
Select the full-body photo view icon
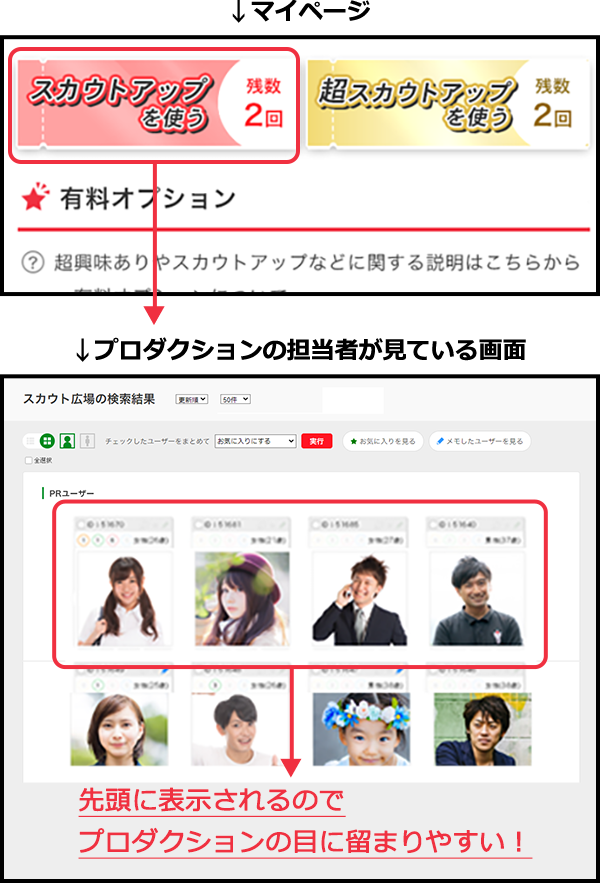pyautogui.click(x=87, y=441)
